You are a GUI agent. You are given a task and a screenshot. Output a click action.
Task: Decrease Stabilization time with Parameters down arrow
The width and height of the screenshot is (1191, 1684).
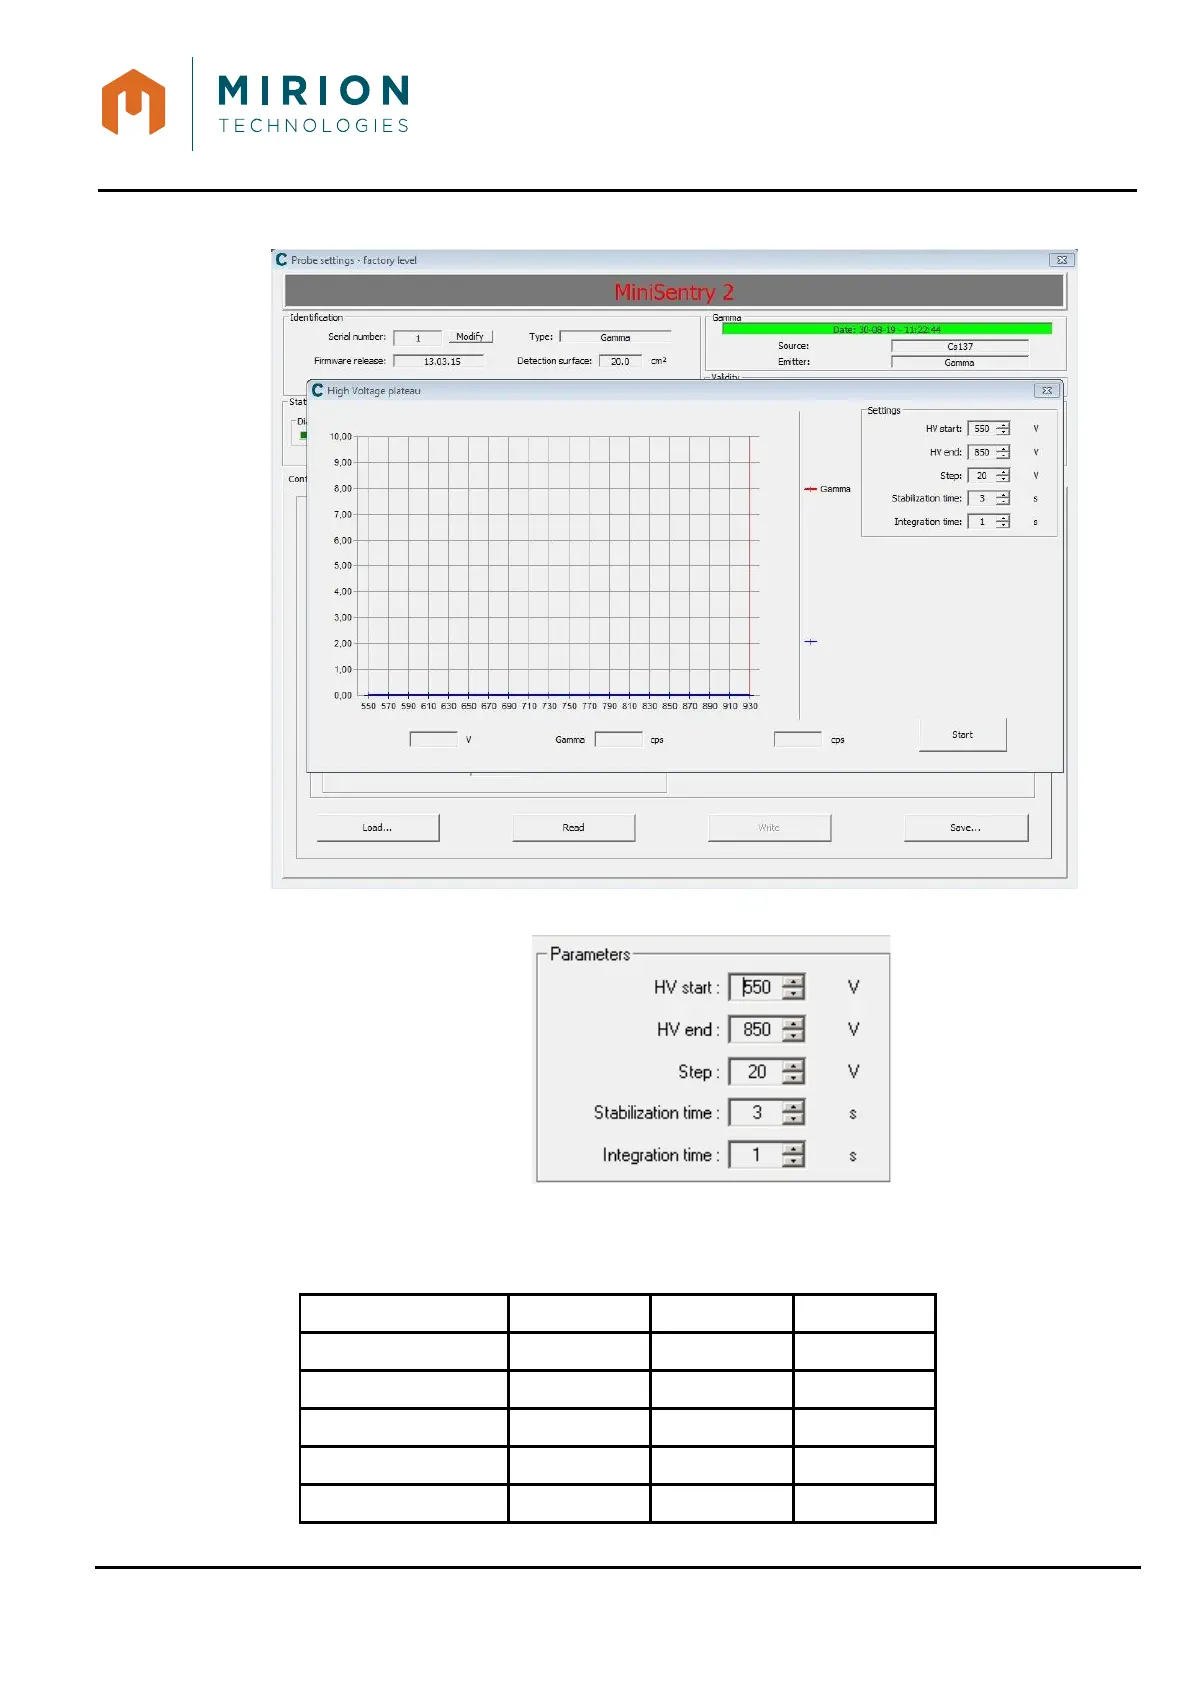point(794,1120)
